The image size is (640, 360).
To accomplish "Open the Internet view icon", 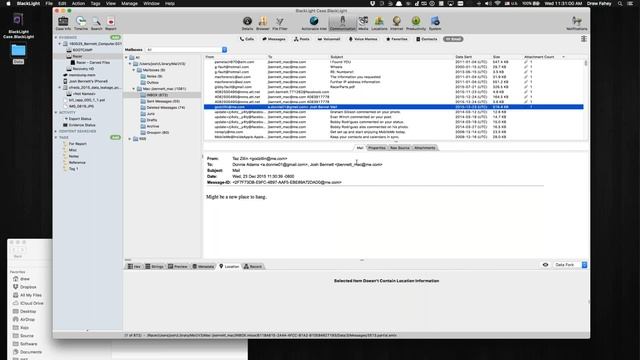I will (x=396, y=23).
